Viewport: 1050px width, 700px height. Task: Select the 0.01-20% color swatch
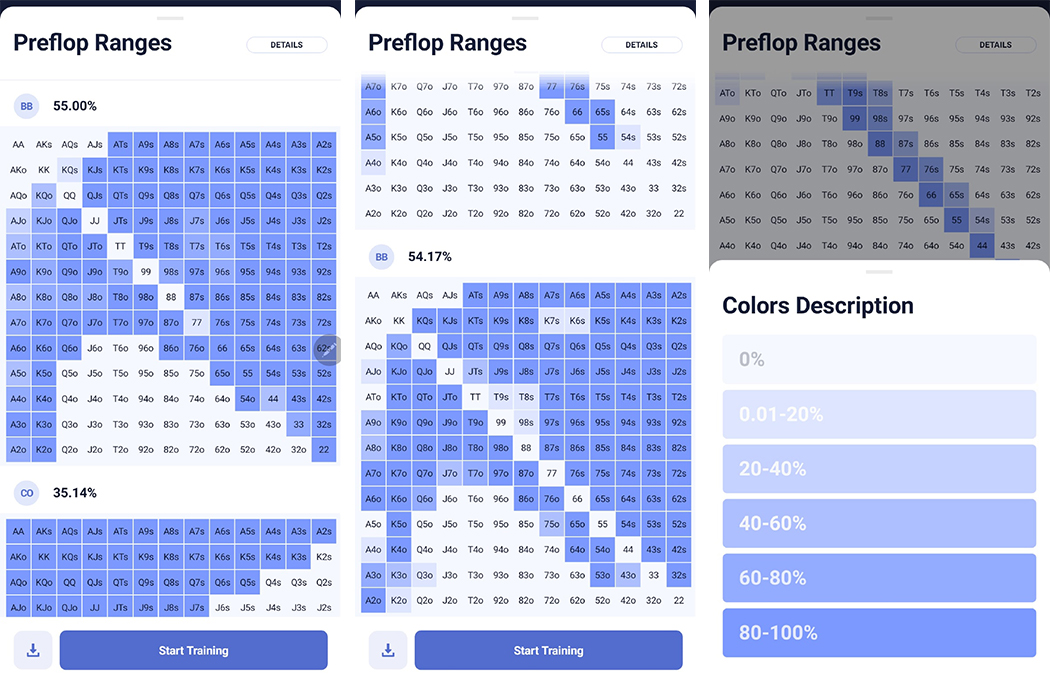click(879, 414)
